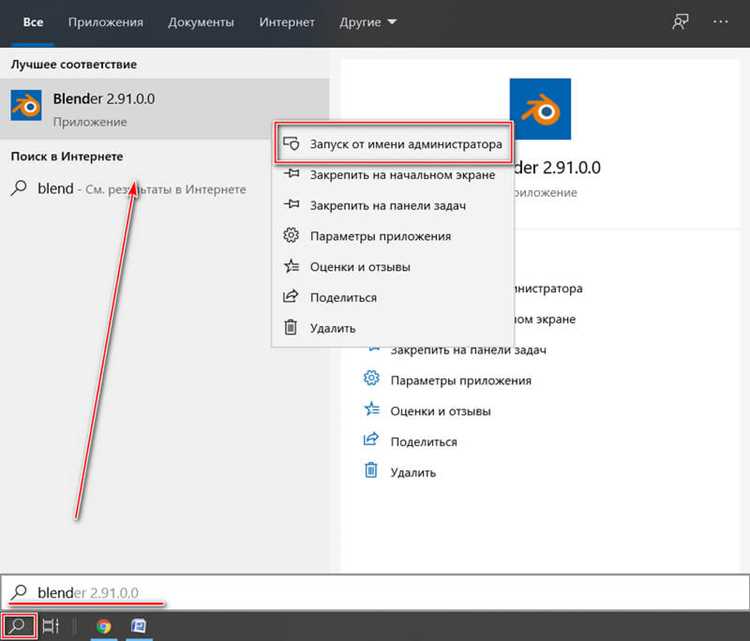This screenshot has width=750, height=641.
Task: Click Поделиться in preview pane
Action: (423, 442)
